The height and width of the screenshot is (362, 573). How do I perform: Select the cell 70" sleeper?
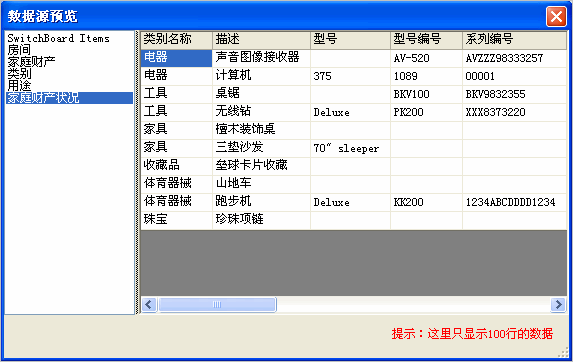pos(350,148)
